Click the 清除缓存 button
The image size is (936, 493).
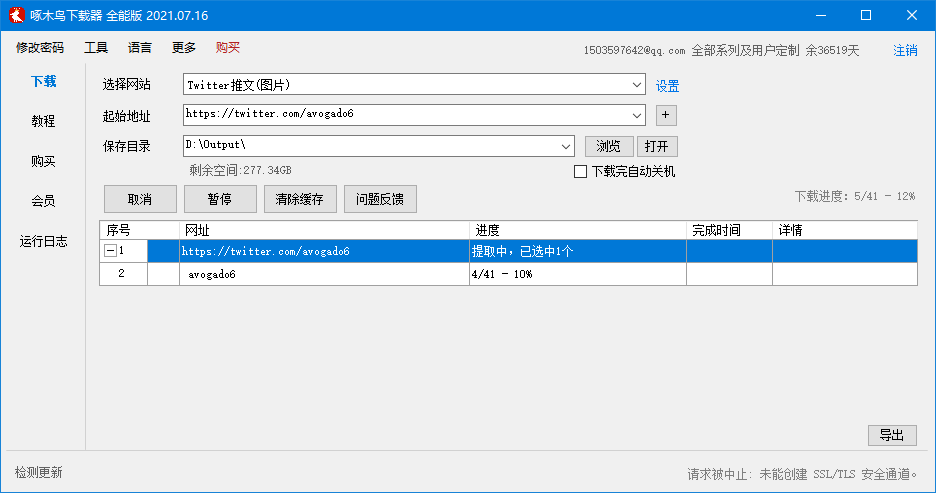(x=300, y=199)
